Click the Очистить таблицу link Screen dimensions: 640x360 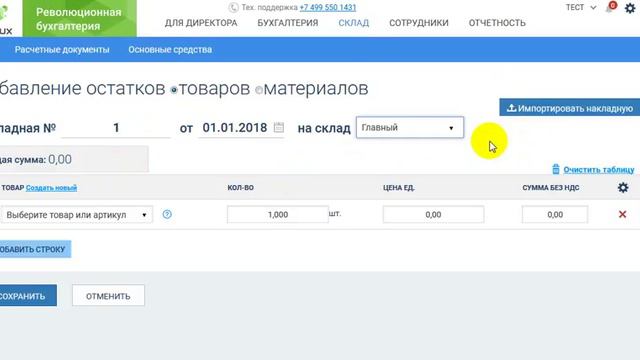599,169
